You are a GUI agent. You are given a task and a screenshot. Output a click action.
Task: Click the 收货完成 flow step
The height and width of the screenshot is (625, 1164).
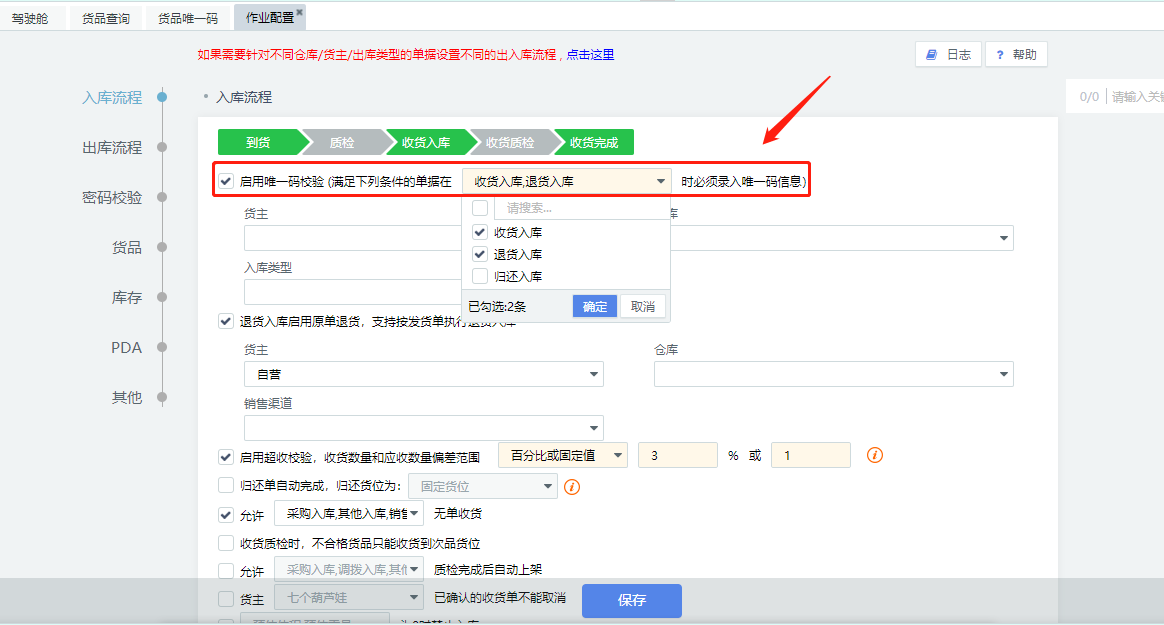tap(594, 143)
